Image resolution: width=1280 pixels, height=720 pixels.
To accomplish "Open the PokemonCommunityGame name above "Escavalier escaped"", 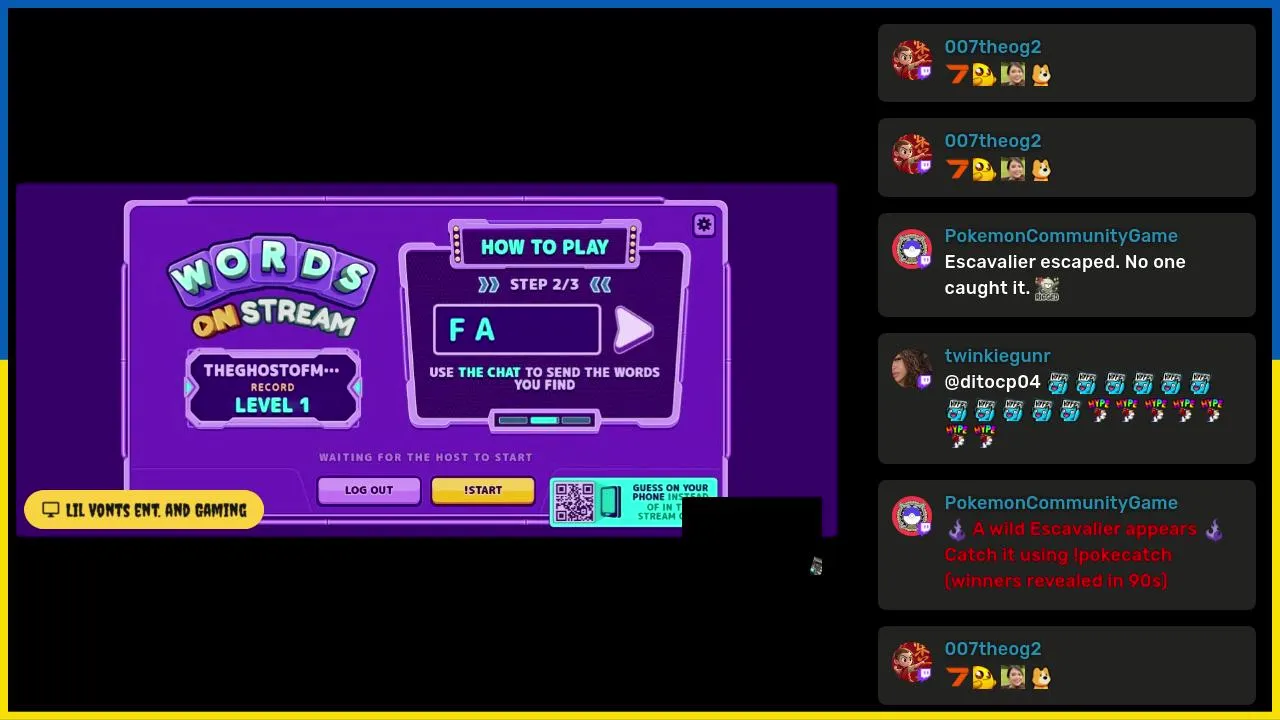I will pos(1061,236).
